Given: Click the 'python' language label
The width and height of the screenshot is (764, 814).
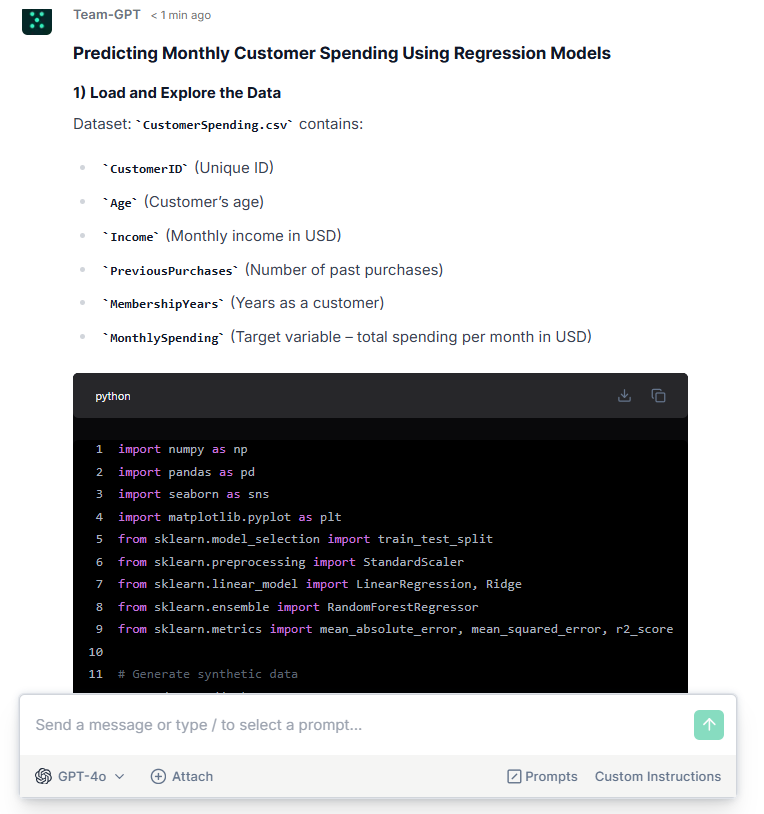Looking at the screenshot, I should click(113, 396).
